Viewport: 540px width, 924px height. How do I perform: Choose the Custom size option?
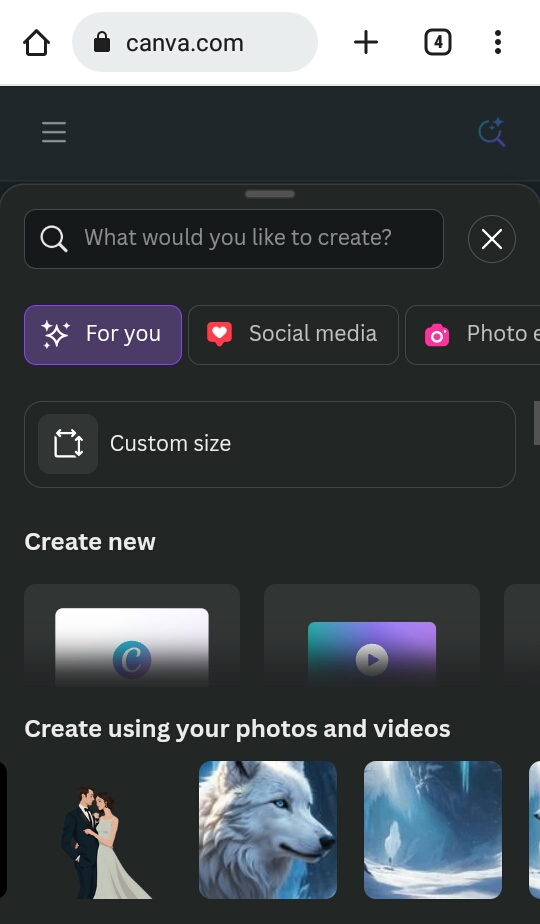[x=269, y=444]
